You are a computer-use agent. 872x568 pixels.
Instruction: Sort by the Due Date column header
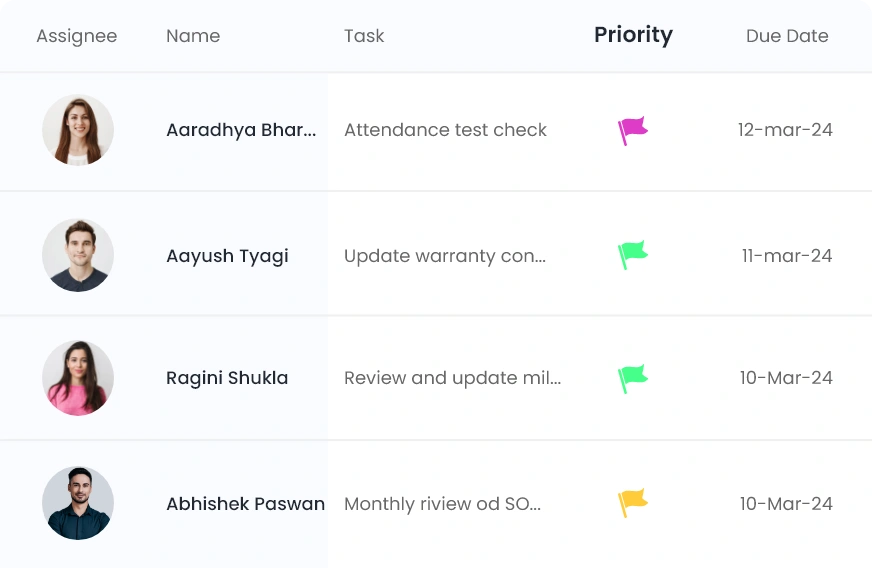tap(787, 36)
